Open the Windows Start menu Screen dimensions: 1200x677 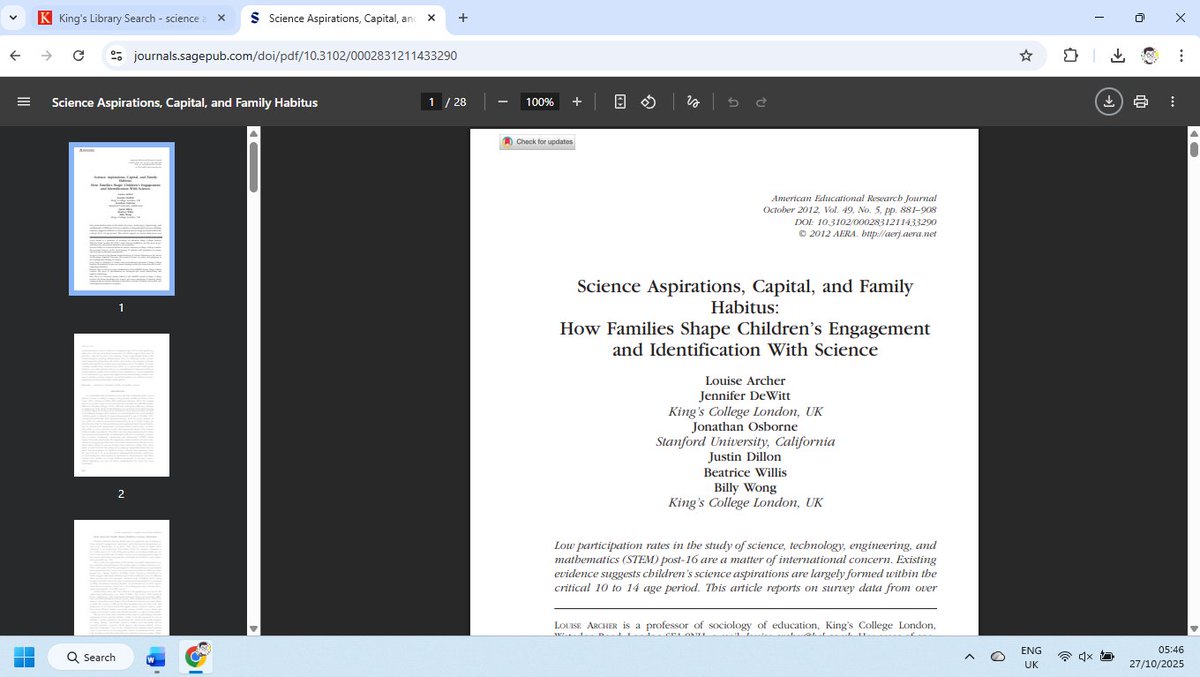point(24,657)
